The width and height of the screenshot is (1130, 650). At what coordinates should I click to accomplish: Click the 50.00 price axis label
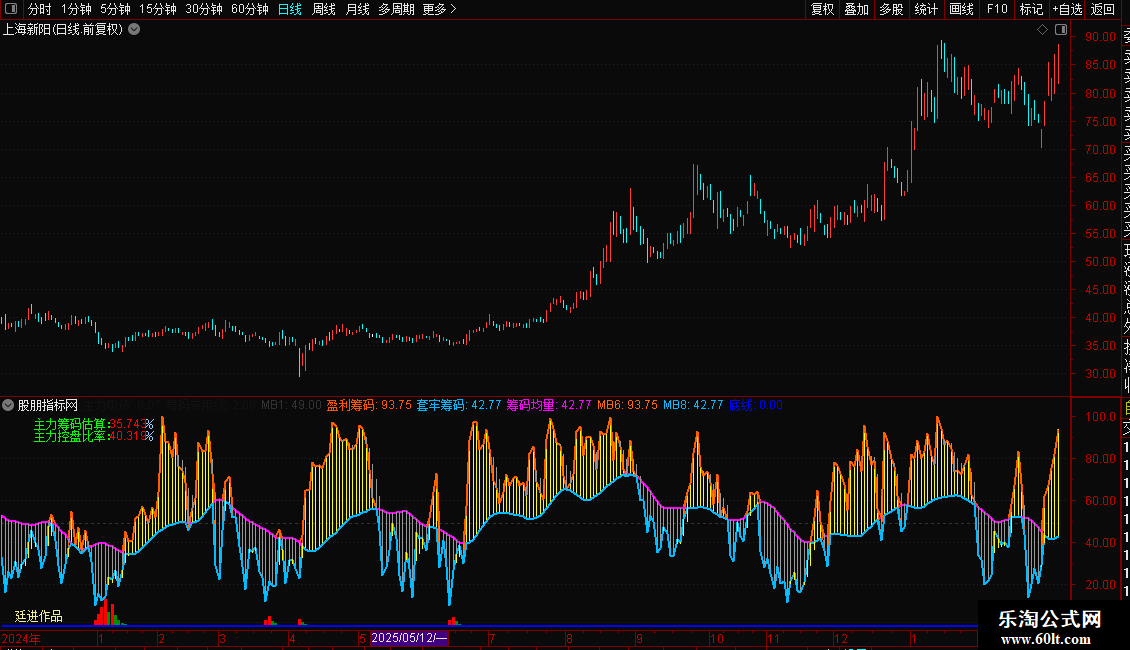1100,262
